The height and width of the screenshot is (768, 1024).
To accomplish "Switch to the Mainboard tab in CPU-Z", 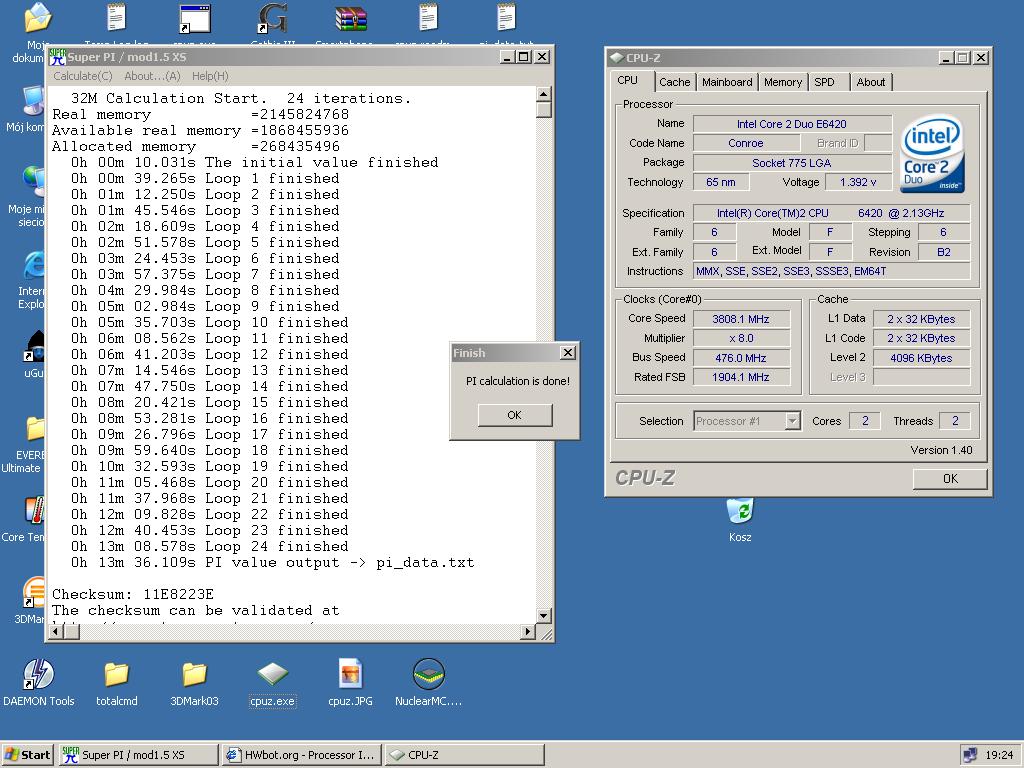I will pos(727,82).
